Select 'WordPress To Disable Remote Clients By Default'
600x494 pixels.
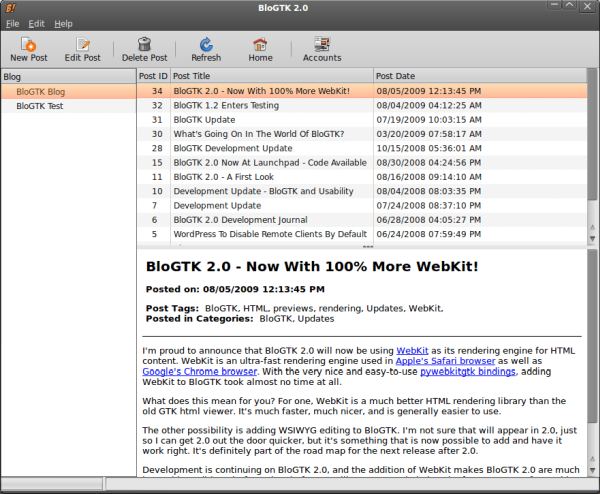(362, 234)
